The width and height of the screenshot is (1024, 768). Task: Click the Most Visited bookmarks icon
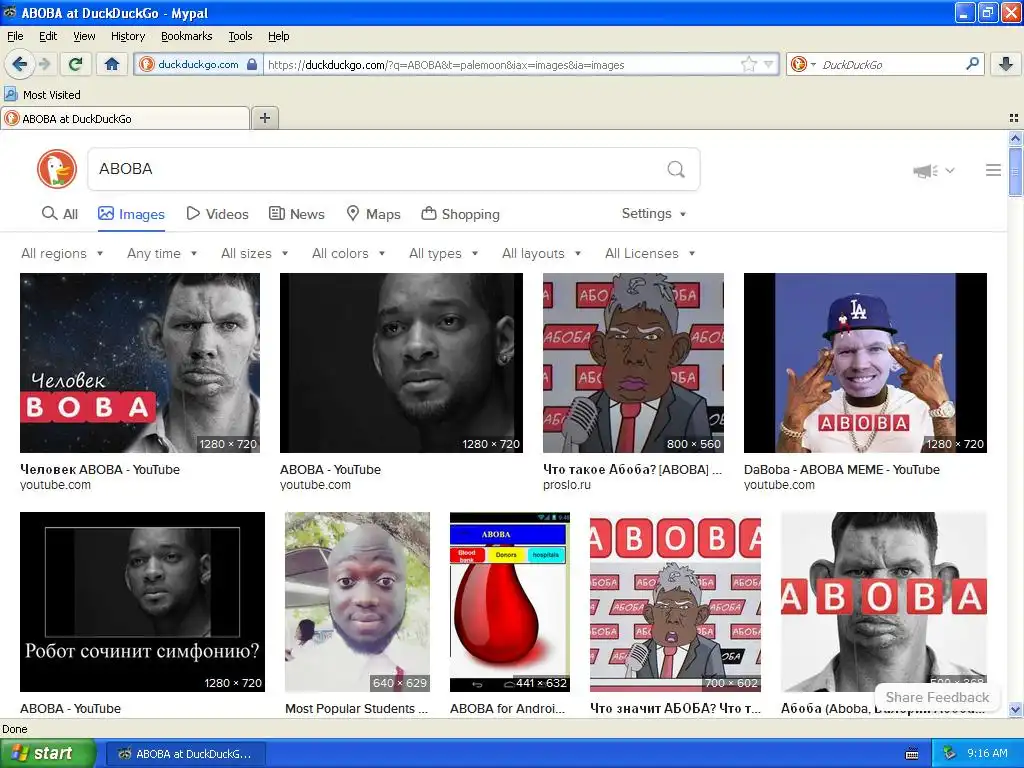pos(10,95)
